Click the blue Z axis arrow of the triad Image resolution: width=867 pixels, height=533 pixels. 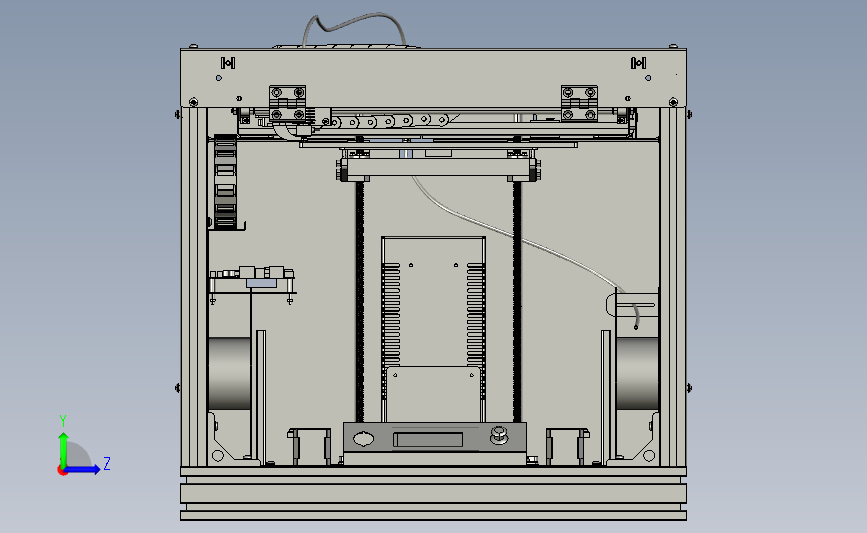point(82,470)
